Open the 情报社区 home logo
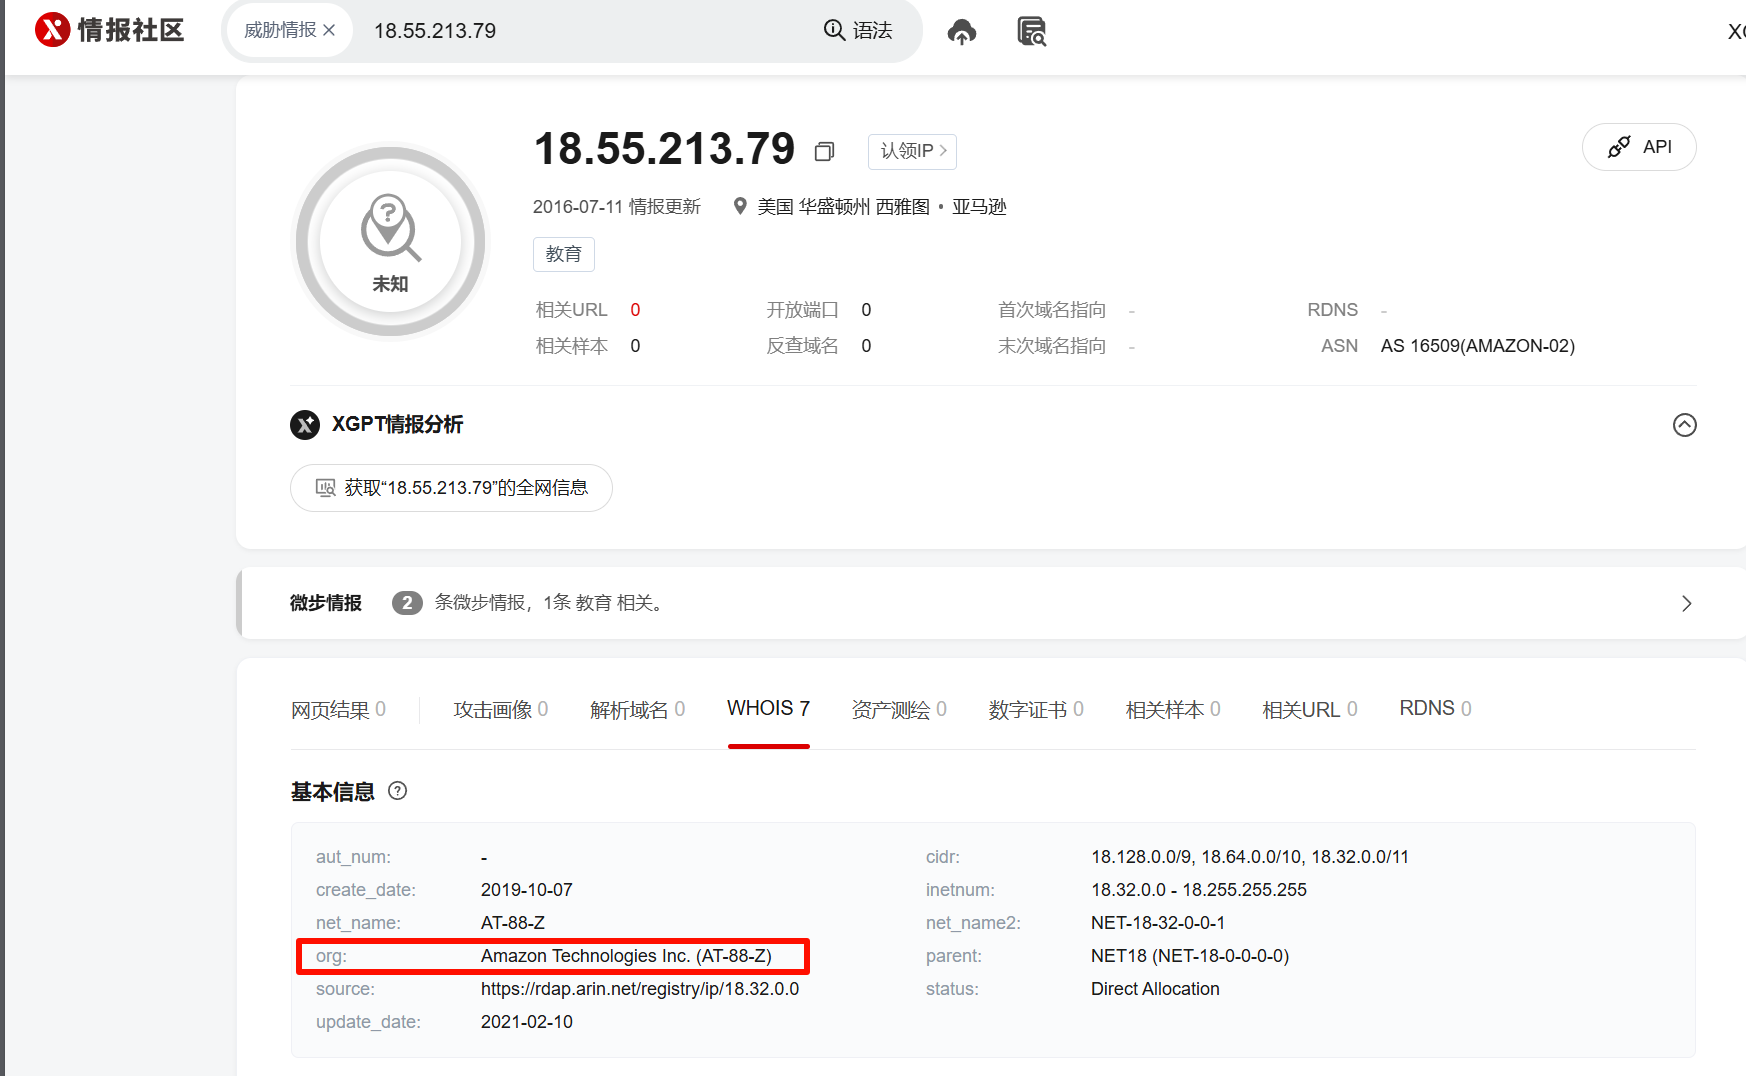The image size is (1746, 1076). 110,30
